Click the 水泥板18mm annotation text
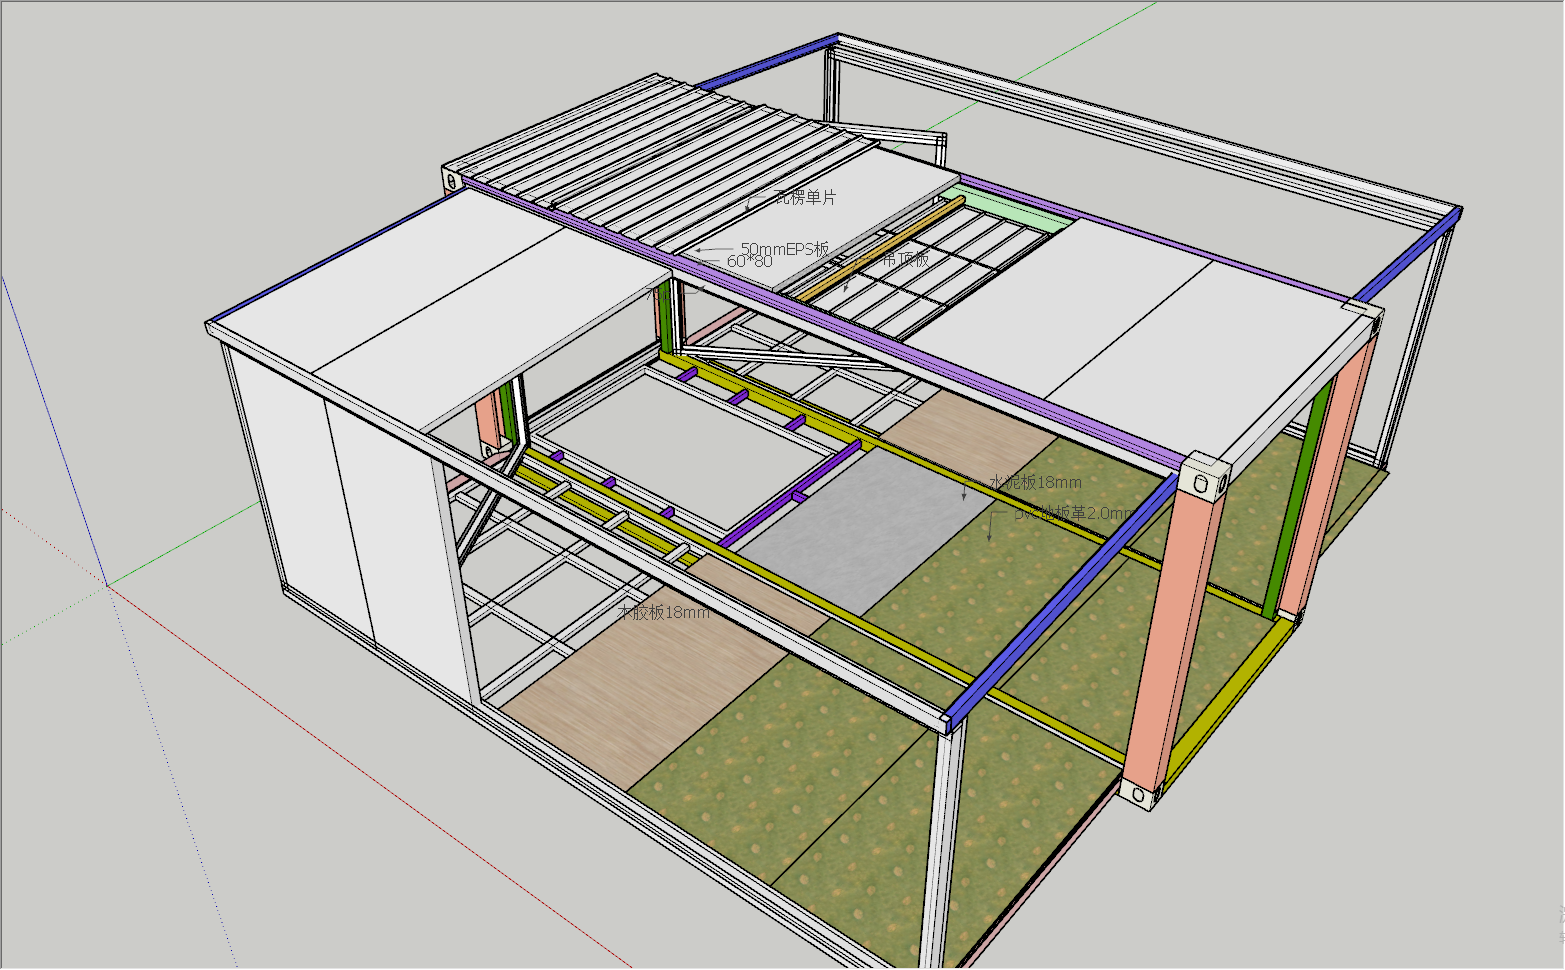 [x=1035, y=482]
